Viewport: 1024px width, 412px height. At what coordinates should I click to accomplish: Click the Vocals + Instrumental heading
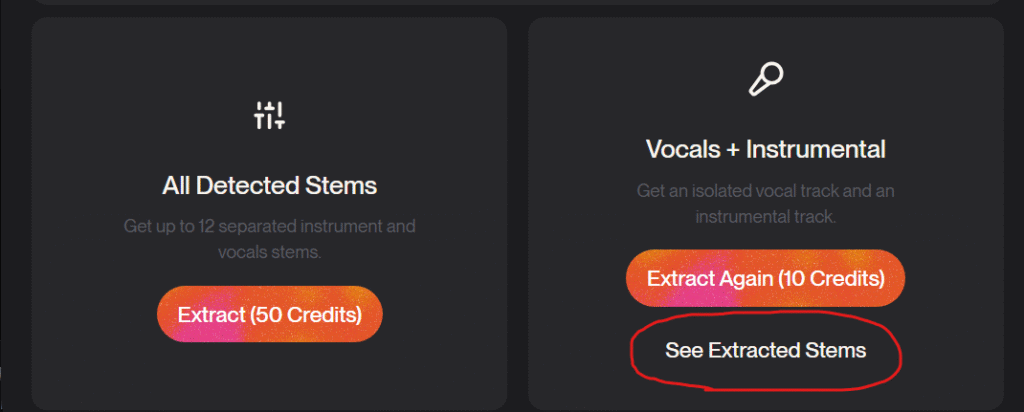tap(765, 149)
